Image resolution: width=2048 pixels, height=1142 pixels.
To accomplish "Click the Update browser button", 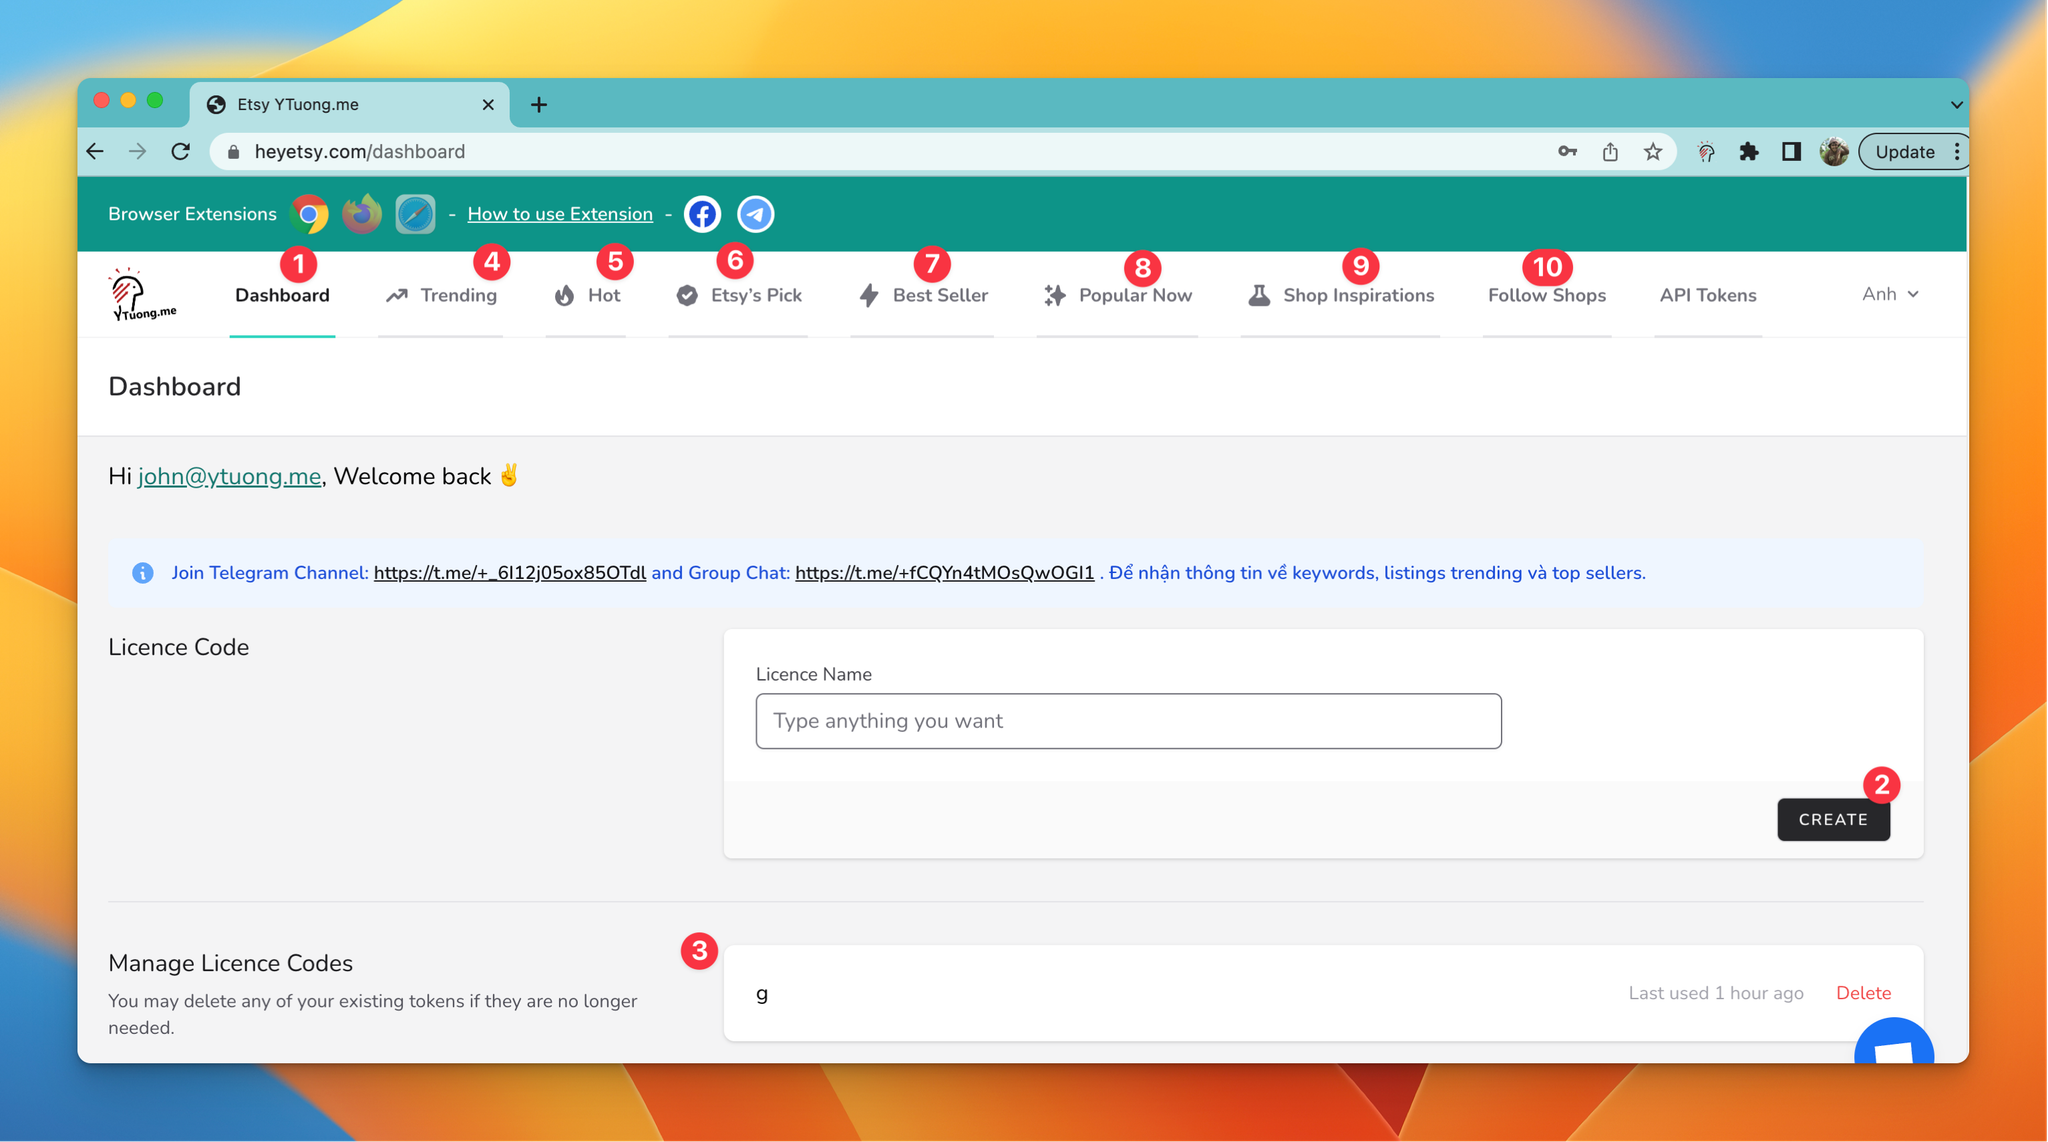I will point(1904,151).
